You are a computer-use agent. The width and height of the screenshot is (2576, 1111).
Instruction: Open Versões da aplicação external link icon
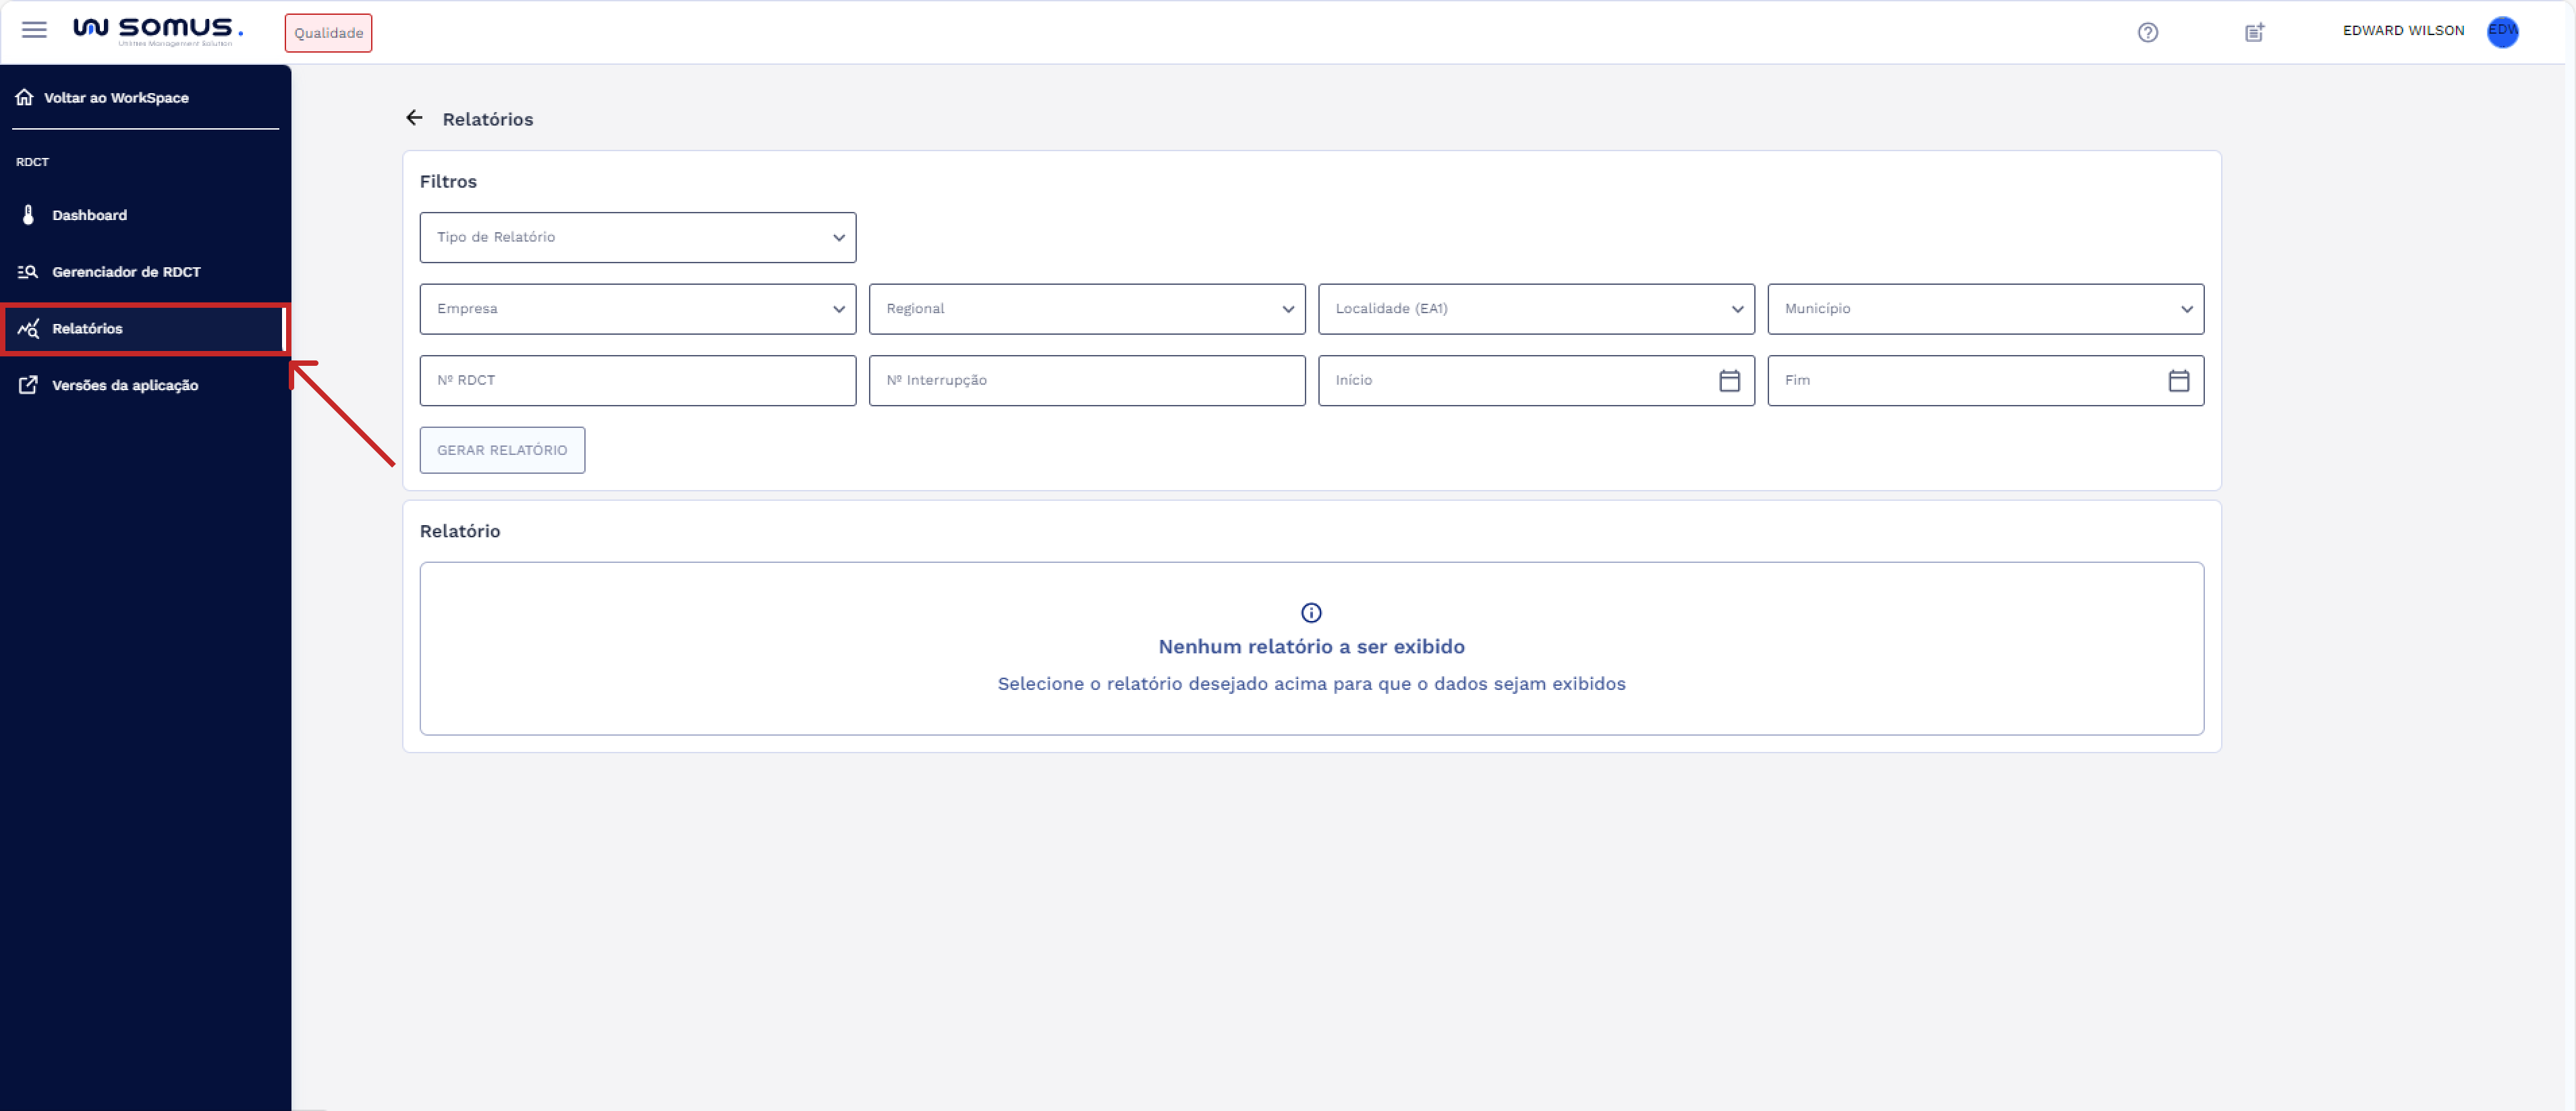29,385
